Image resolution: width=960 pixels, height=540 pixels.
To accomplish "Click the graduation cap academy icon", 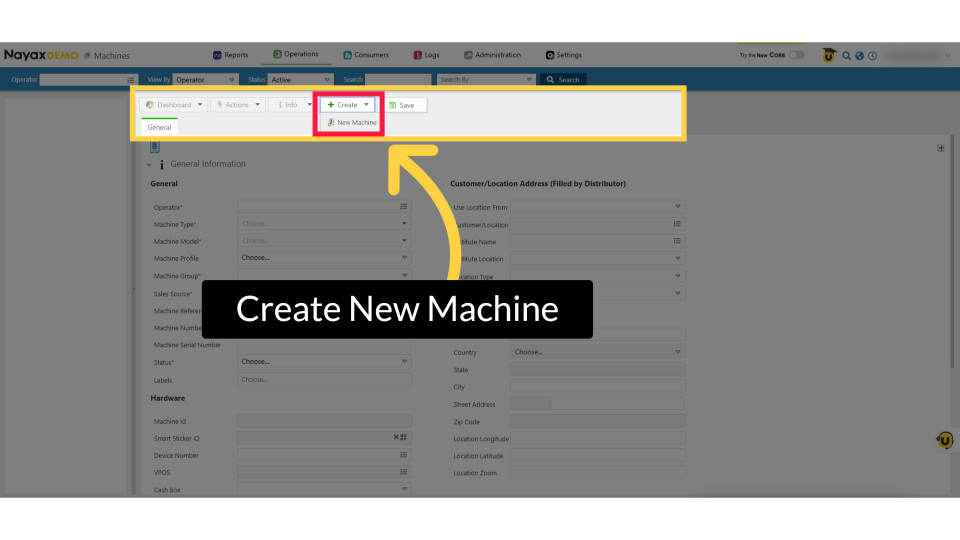I will point(829,56).
